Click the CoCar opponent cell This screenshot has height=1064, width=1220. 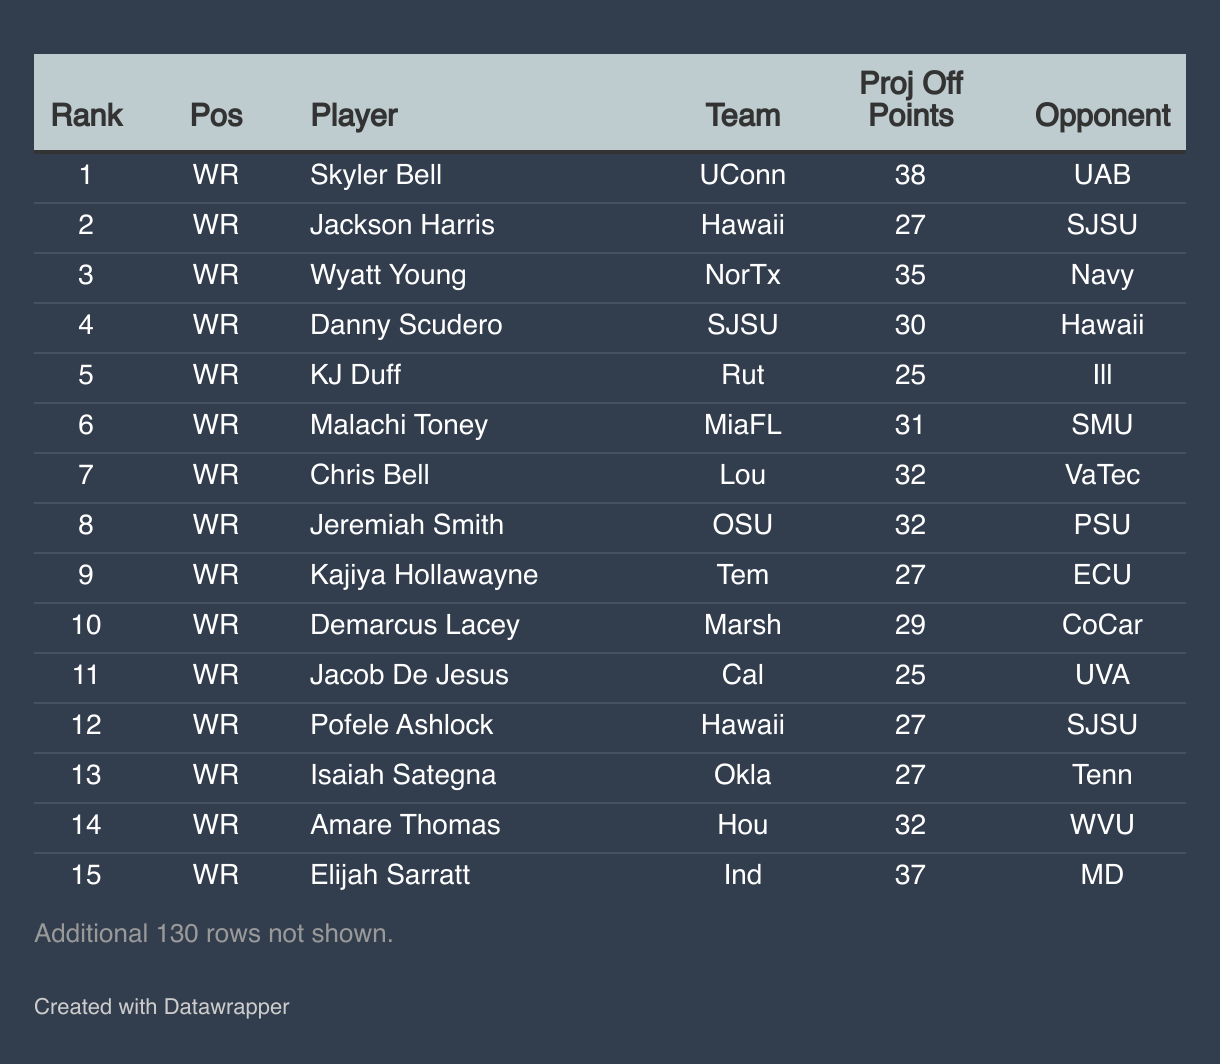point(1102,625)
